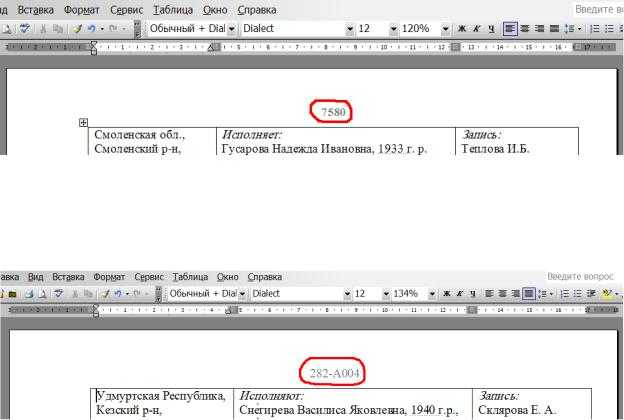Viewport: 624px width, 420px height.
Task: Click the circled header number 7580
Action: click(329, 112)
